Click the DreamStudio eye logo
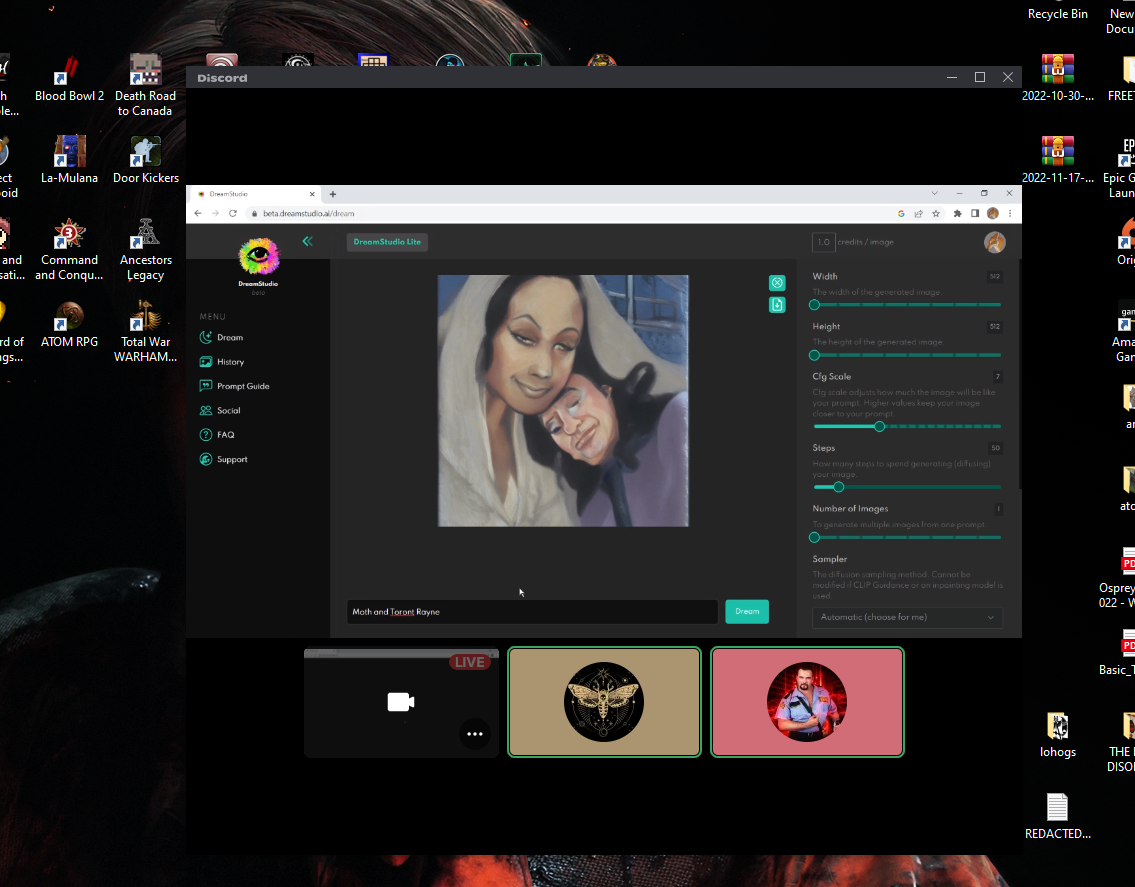 point(258,256)
